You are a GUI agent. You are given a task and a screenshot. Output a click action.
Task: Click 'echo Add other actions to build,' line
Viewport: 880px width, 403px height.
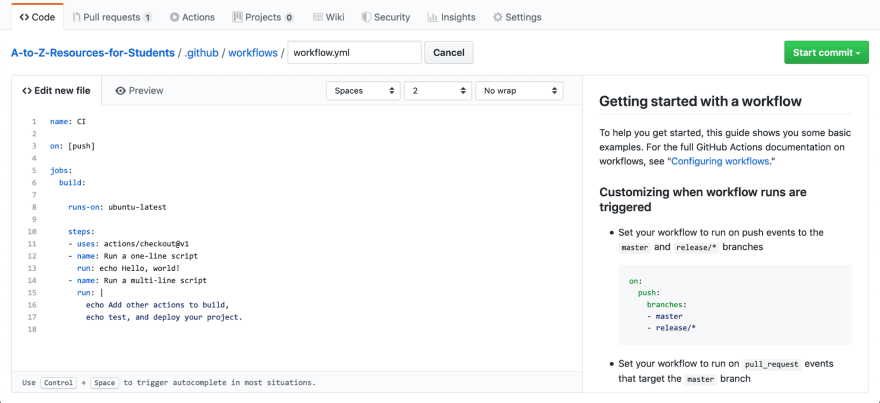click(x=158, y=305)
